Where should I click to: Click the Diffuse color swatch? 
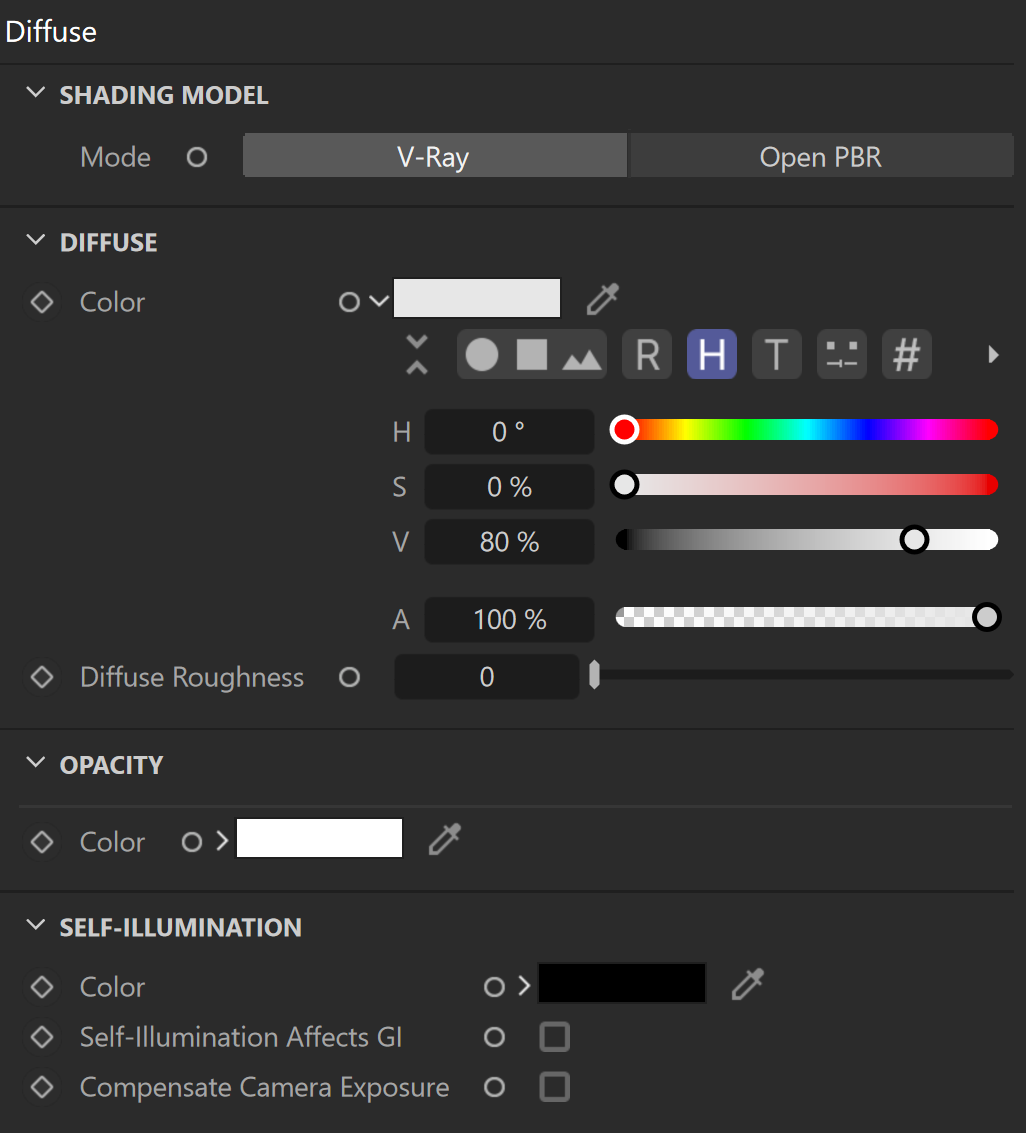pos(477,298)
